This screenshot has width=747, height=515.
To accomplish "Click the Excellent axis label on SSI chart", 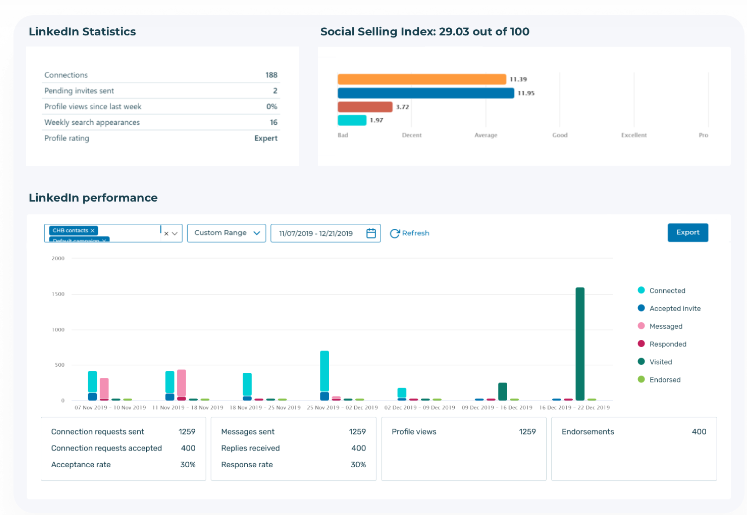I will click(x=634, y=135).
